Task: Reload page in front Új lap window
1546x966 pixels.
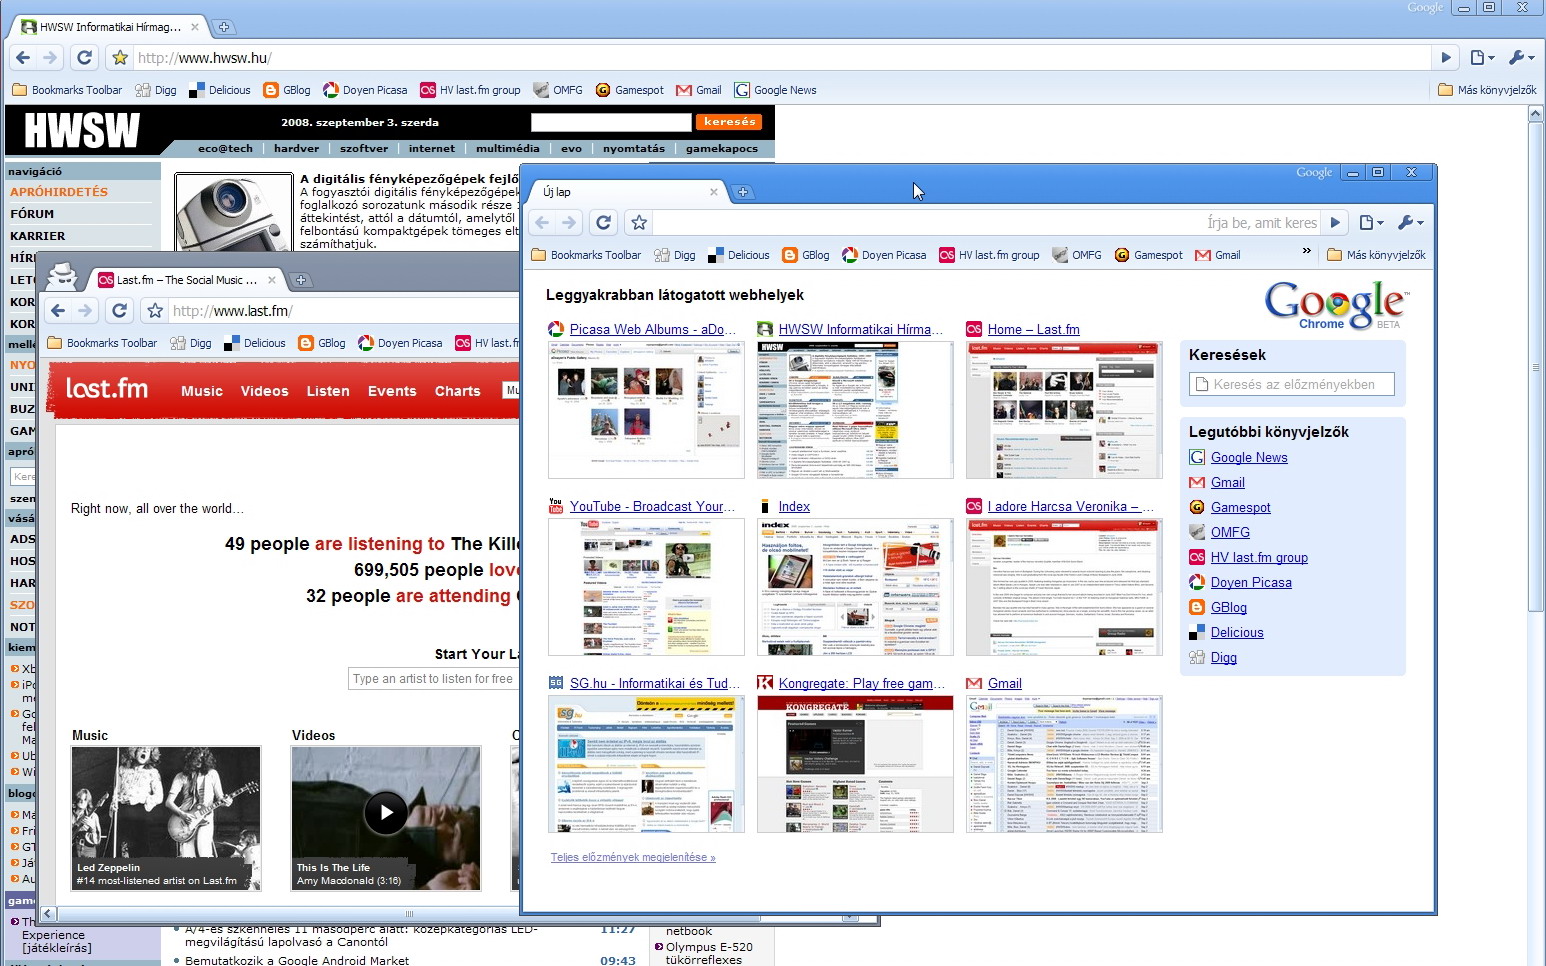Action: [x=603, y=222]
